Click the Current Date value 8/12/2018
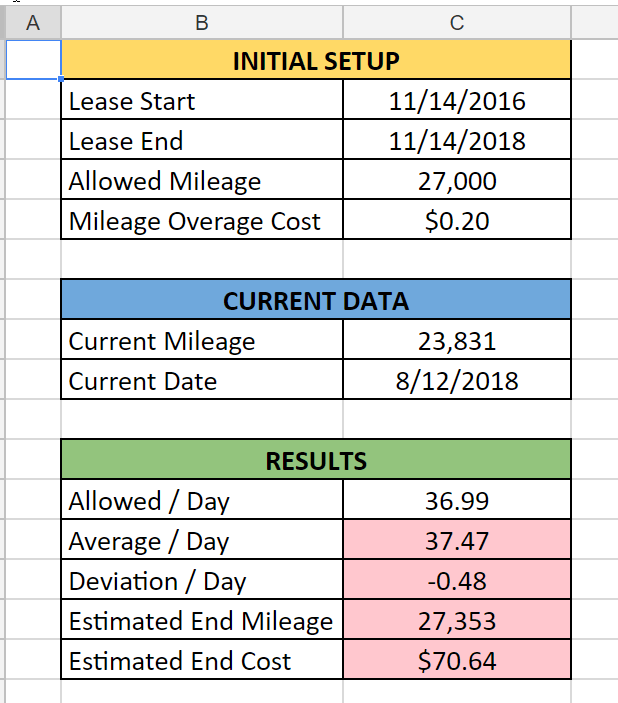The width and height of the screenshot is (618, 703). [457, 380]
